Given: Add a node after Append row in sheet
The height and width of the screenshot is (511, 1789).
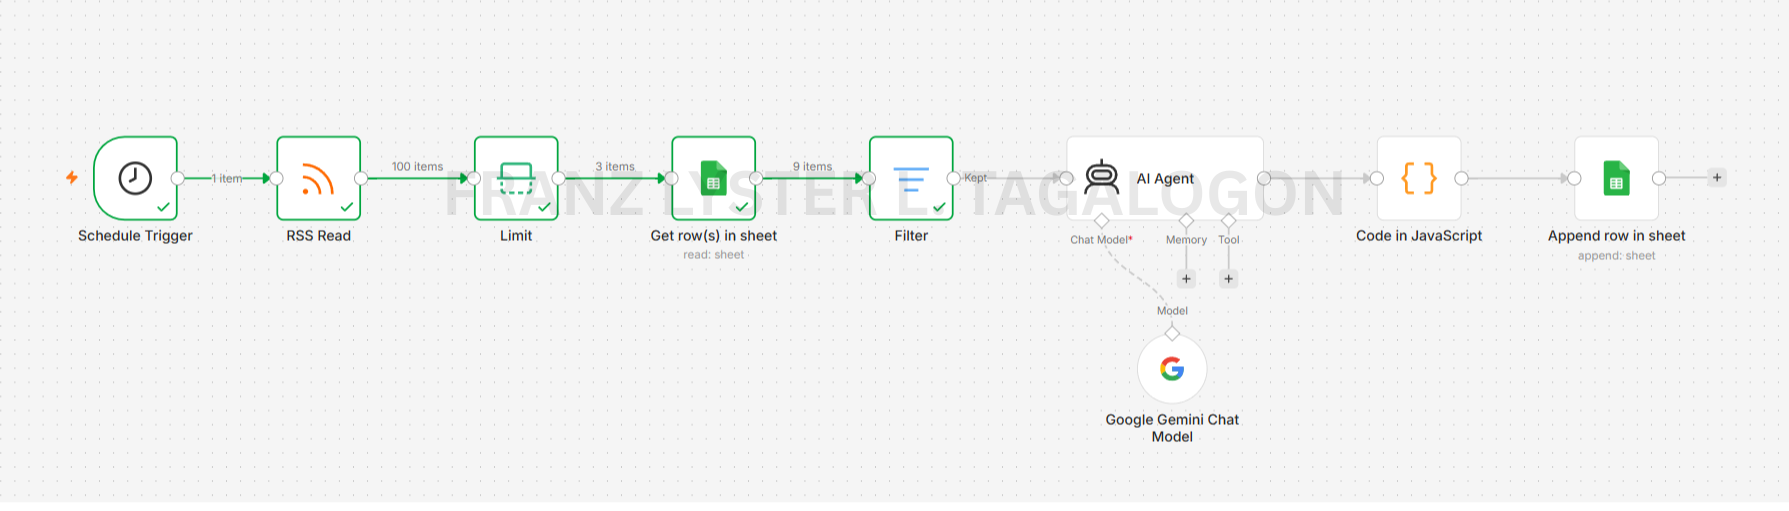Looking at the screenshot, I should tap(1717, 178).
